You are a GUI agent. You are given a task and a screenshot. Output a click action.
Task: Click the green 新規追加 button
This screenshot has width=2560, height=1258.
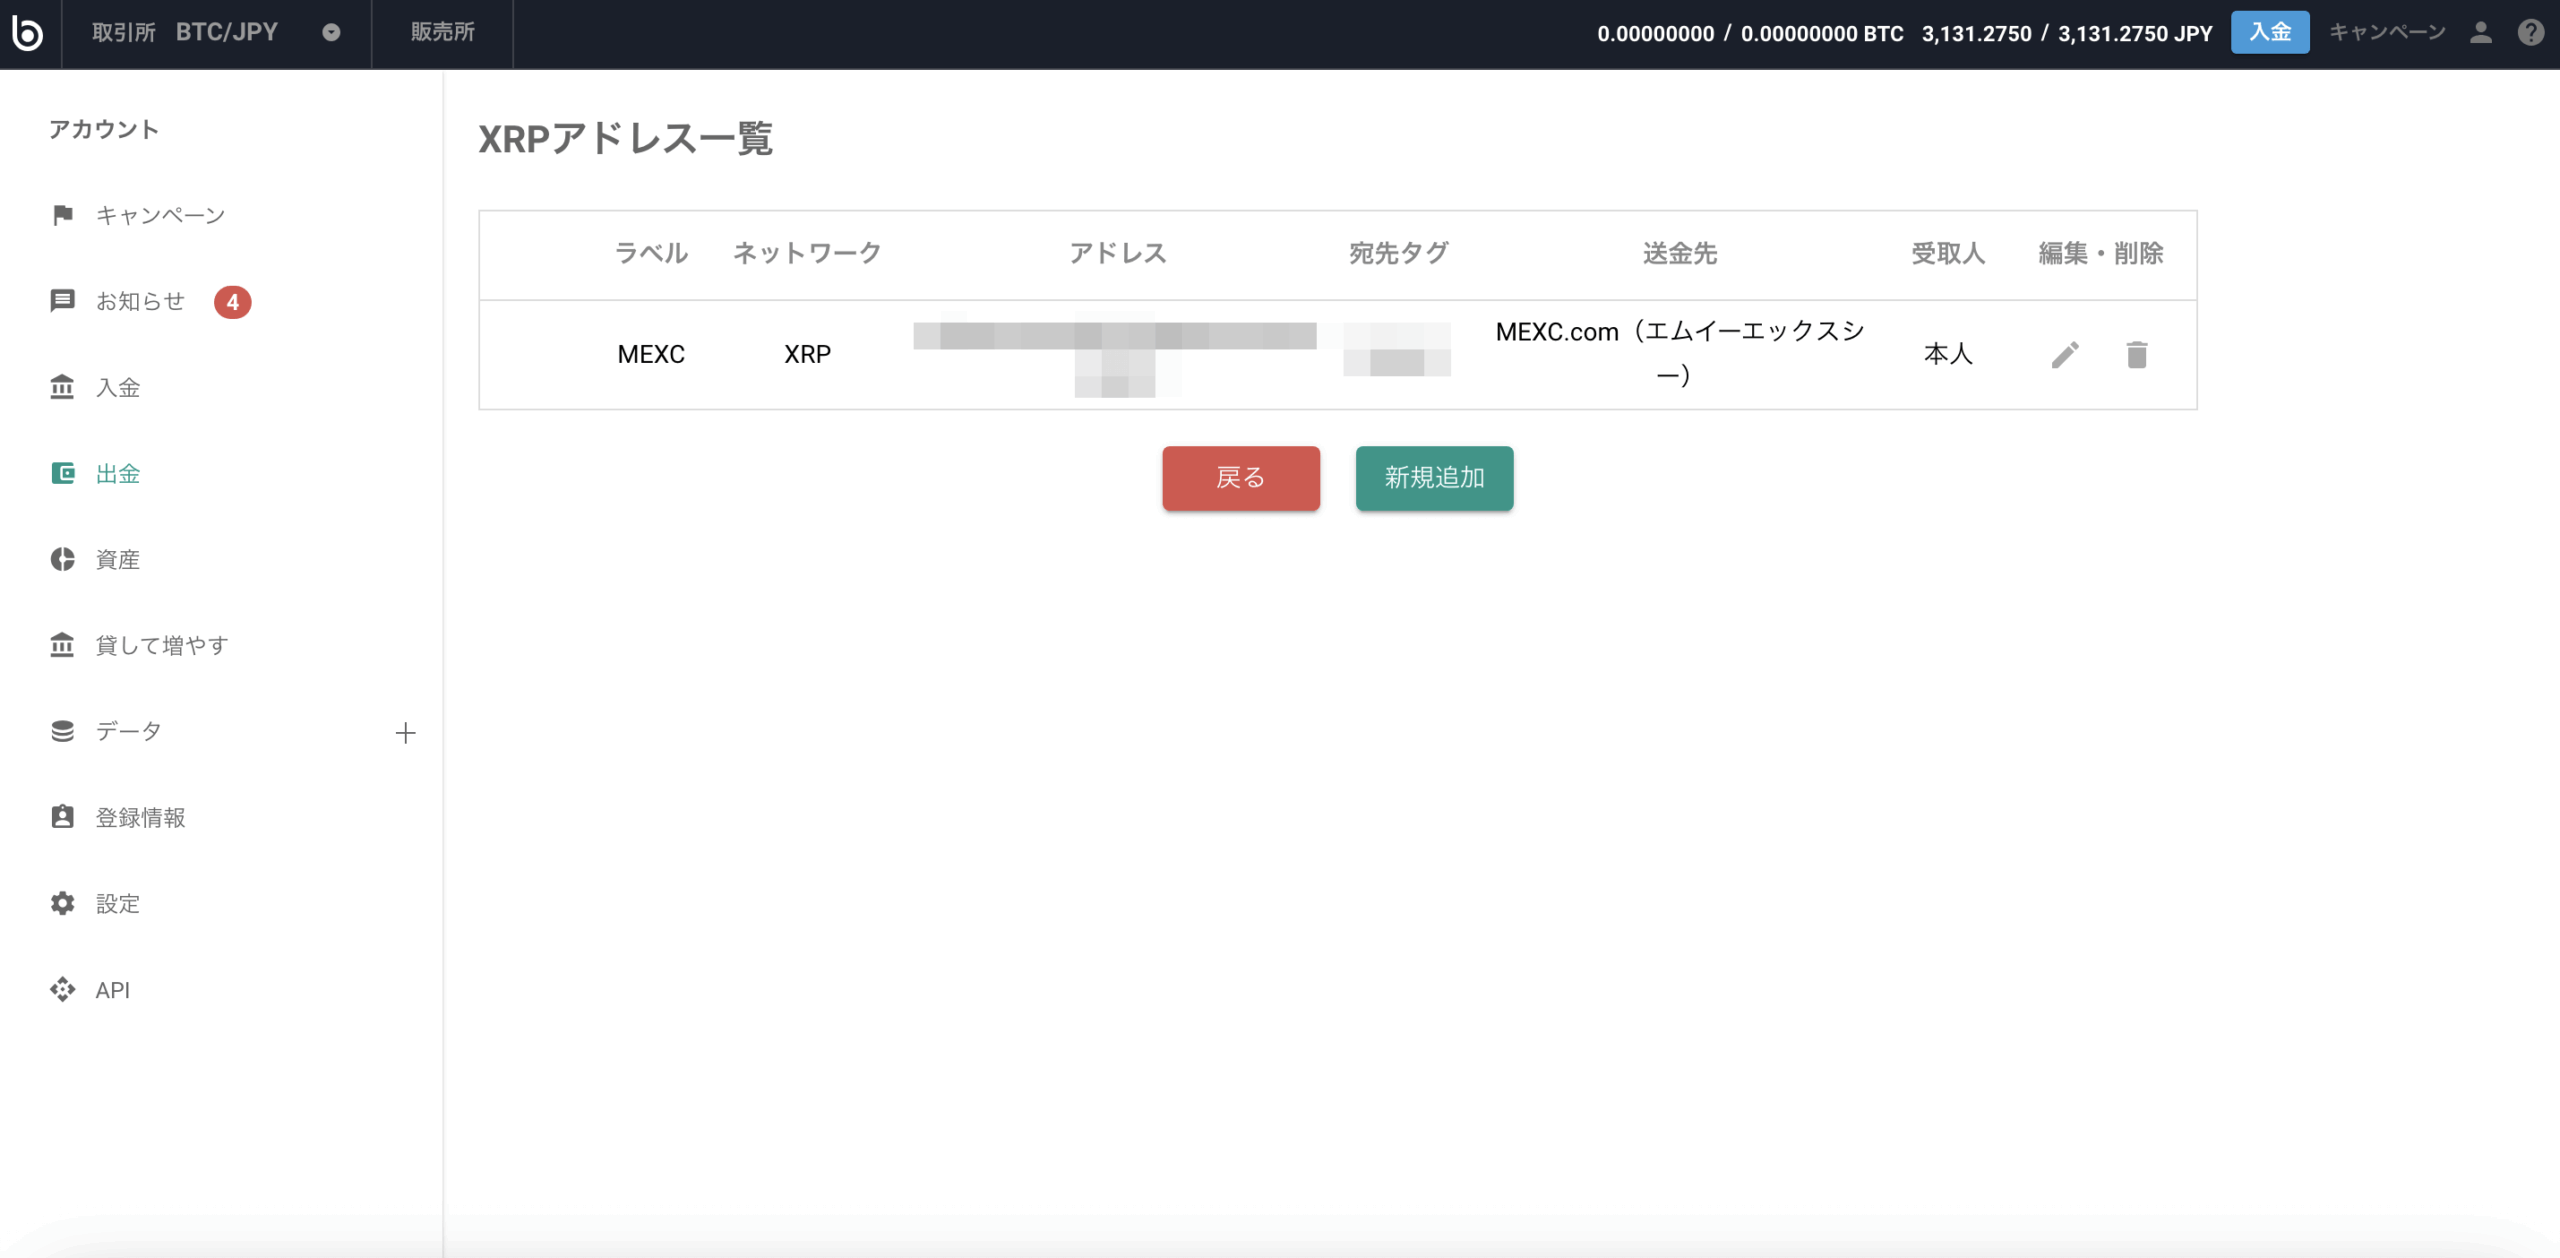(x=1435, y=478)
